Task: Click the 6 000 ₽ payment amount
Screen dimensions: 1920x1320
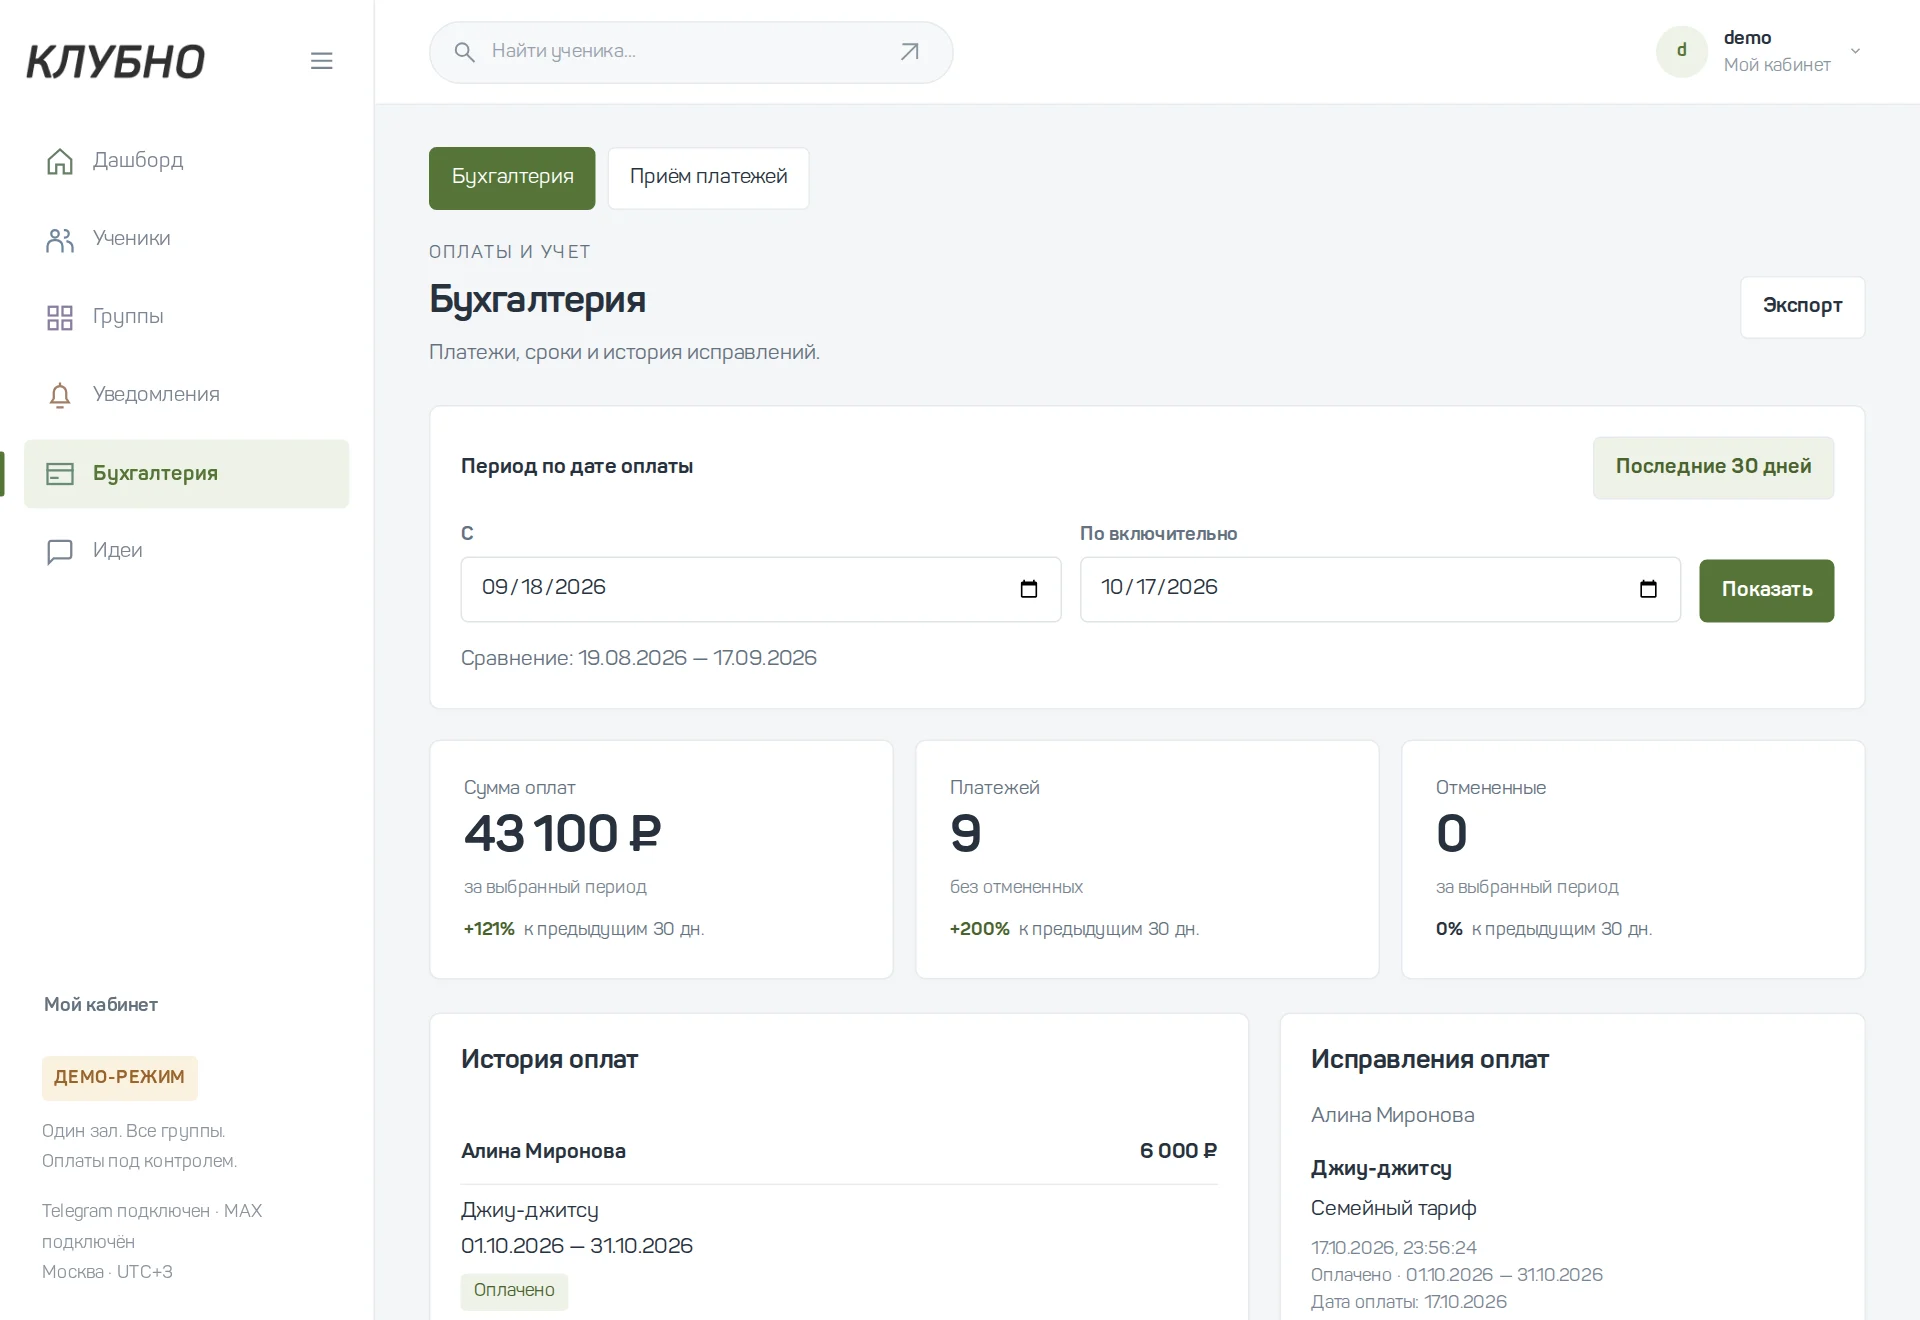Action: [1178, 1152]
